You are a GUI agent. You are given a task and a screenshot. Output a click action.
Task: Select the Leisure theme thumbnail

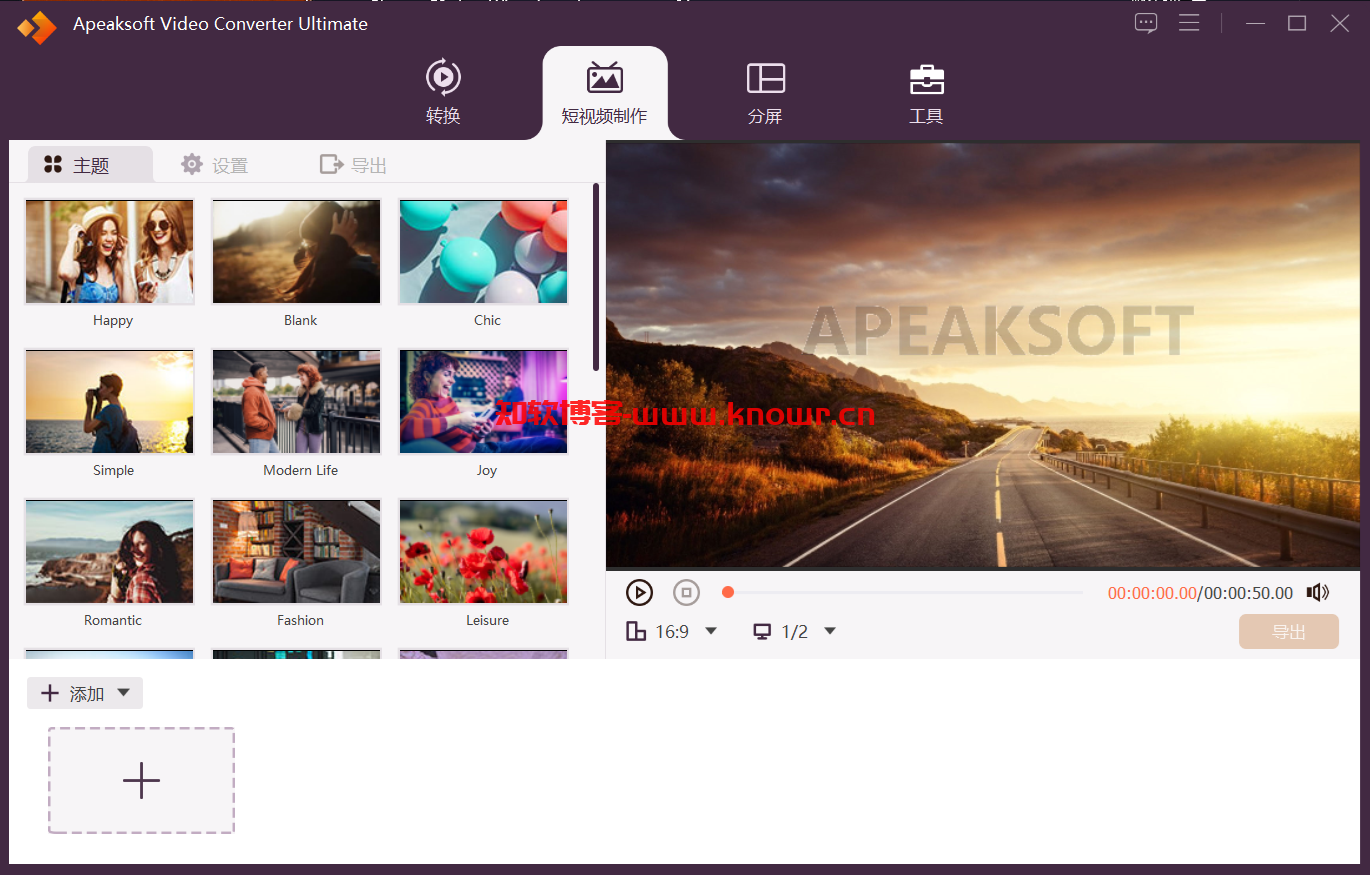click(x=484, y=552)
